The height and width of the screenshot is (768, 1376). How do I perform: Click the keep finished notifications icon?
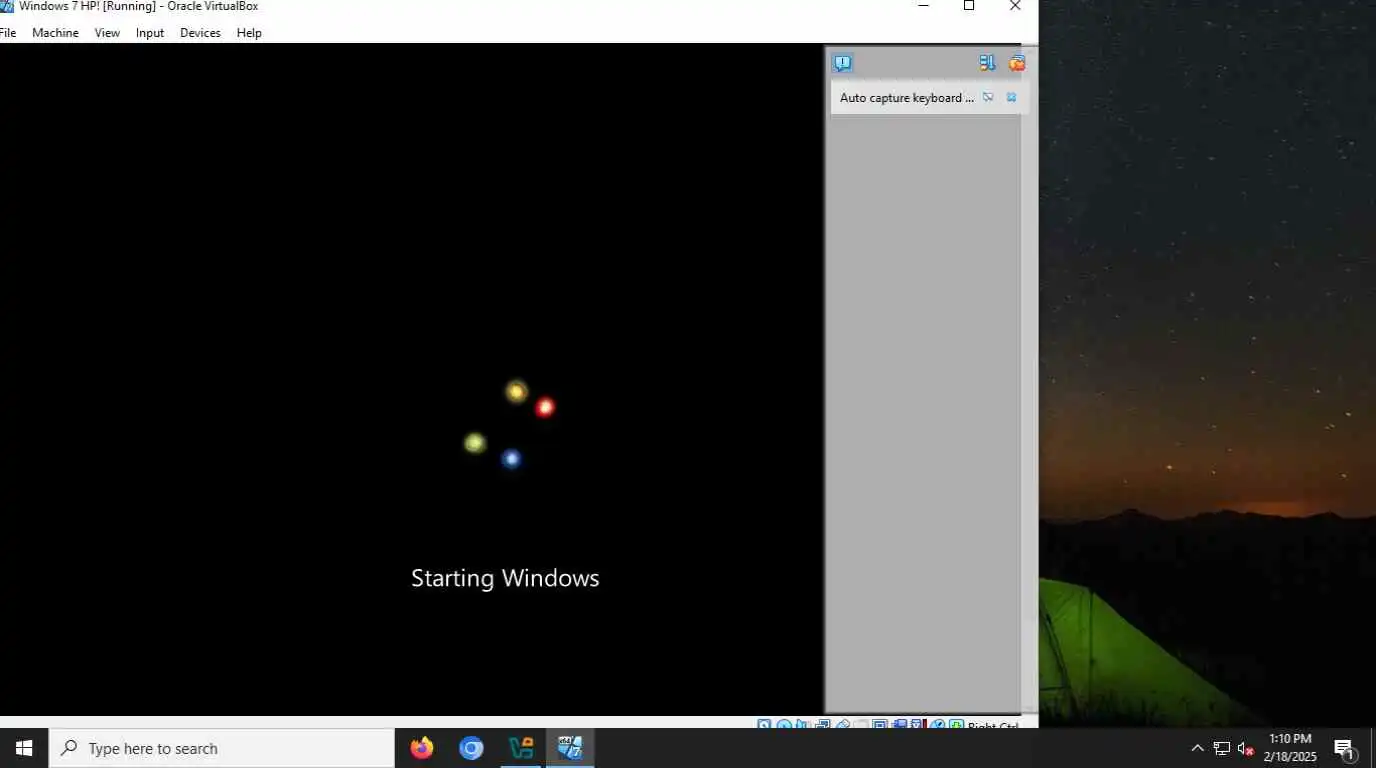coord(987,63)
